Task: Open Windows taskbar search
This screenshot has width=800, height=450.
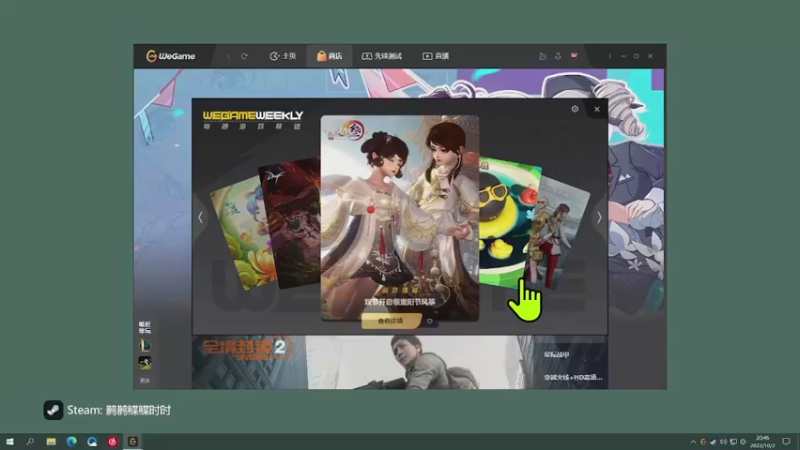Action: point(30,442)
